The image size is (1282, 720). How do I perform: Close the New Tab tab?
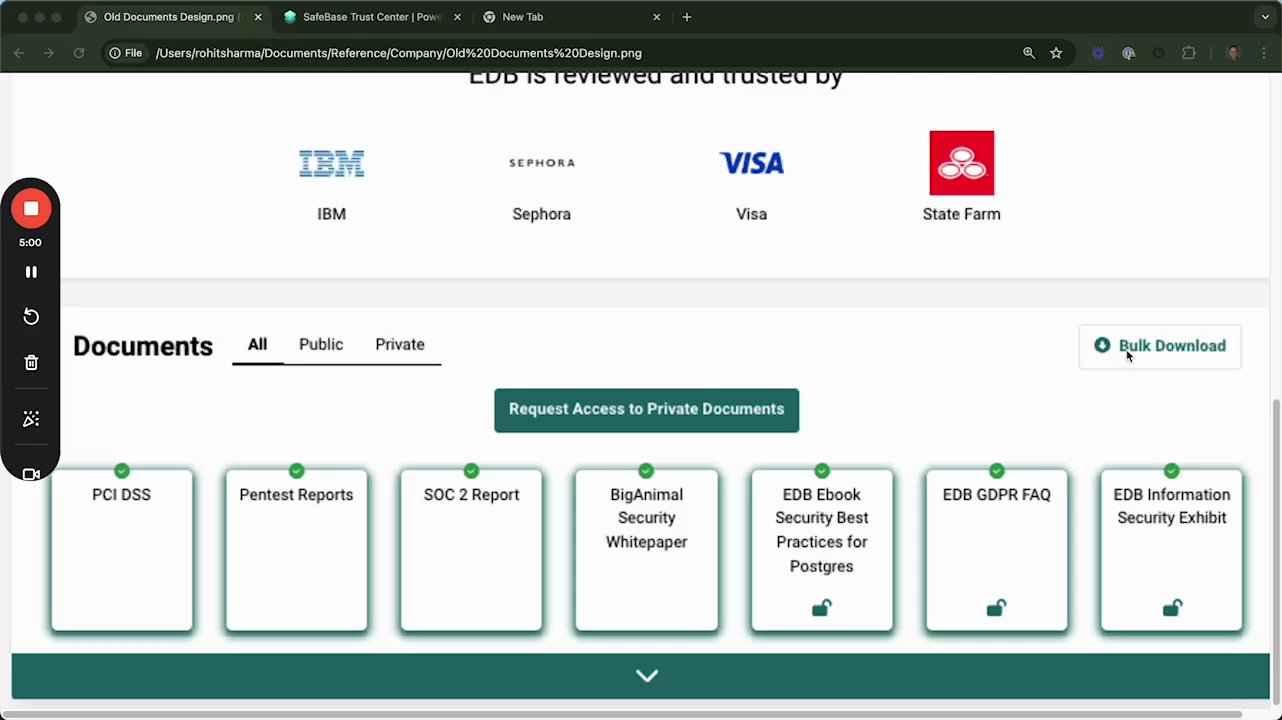(657, 17)
